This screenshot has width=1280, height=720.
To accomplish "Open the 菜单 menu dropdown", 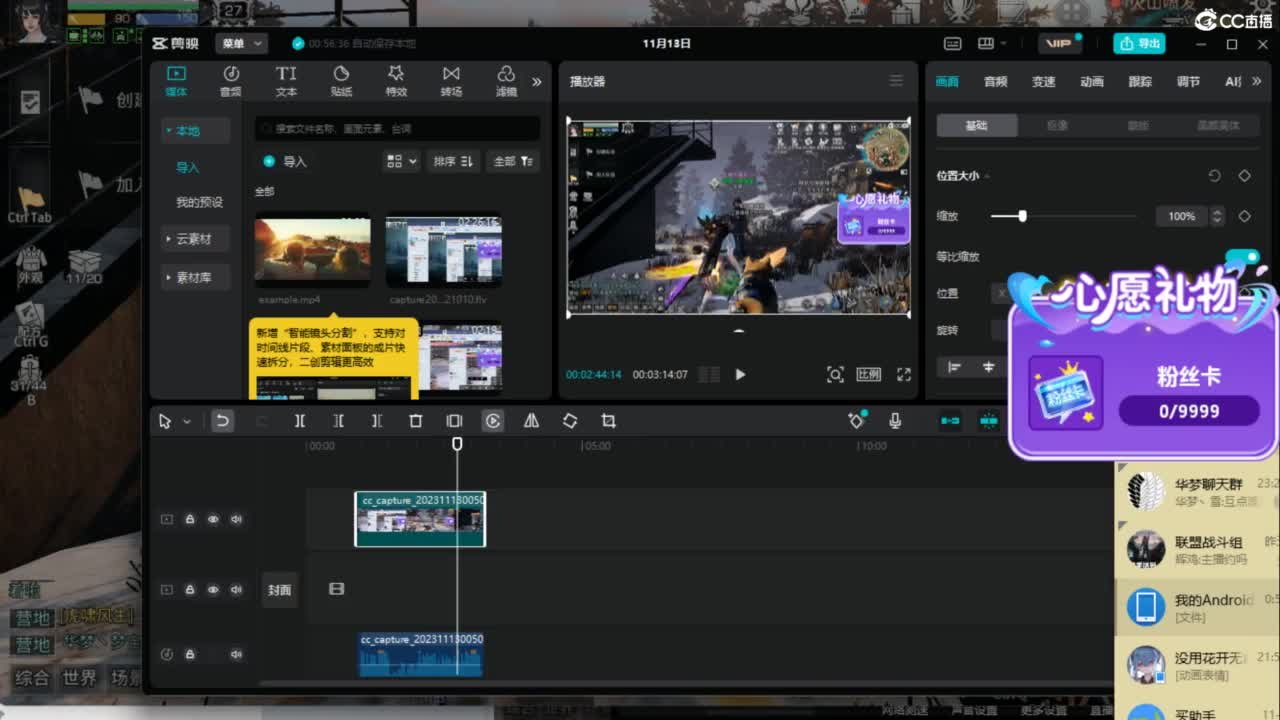I will point(241,44).
